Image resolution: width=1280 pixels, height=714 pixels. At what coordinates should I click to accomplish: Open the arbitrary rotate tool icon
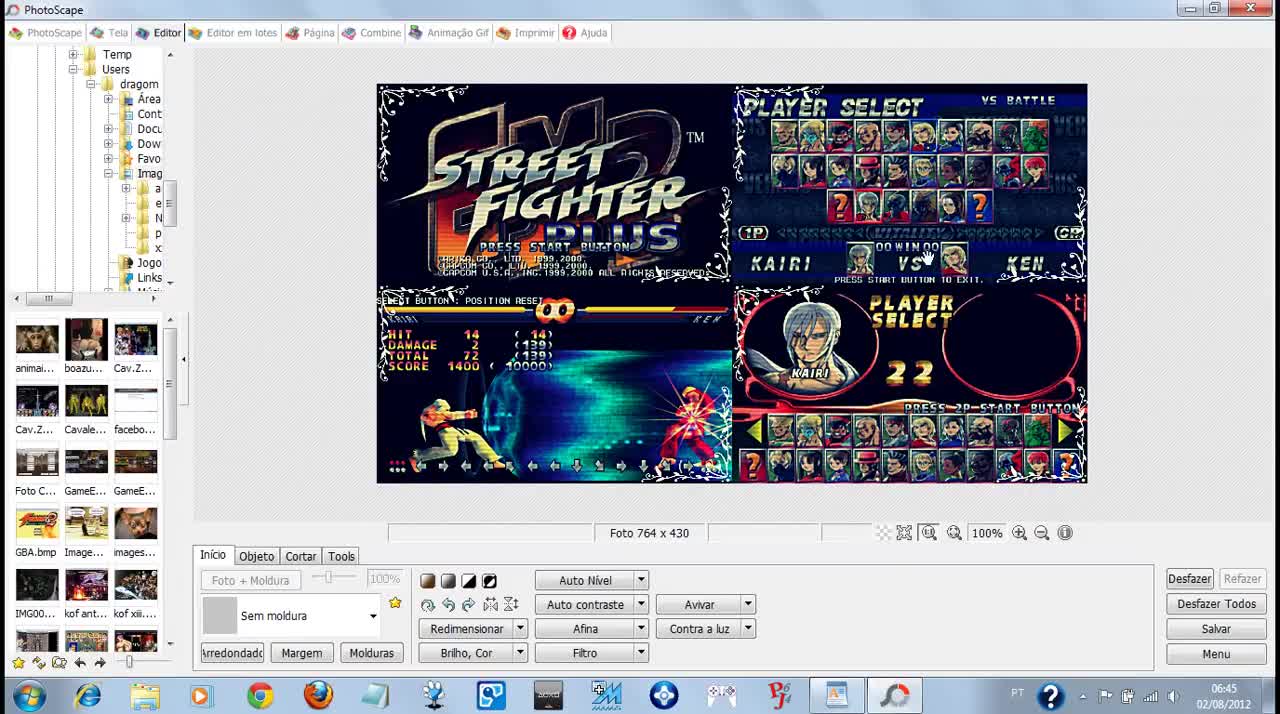click(x=428, y=605)
